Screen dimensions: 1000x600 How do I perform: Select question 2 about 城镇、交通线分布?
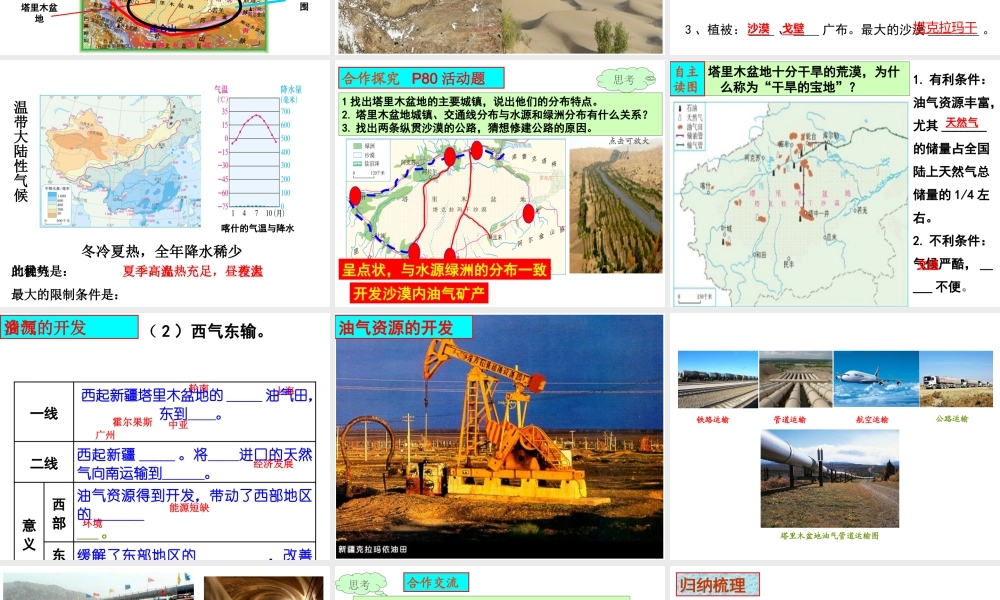[x=495, y=115]
